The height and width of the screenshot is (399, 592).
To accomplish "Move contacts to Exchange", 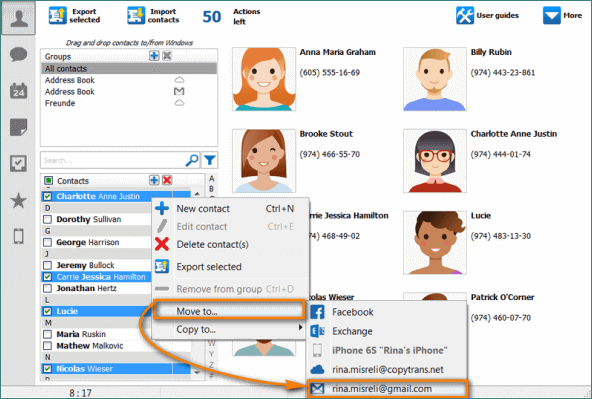I will click(x=387, y=331).
